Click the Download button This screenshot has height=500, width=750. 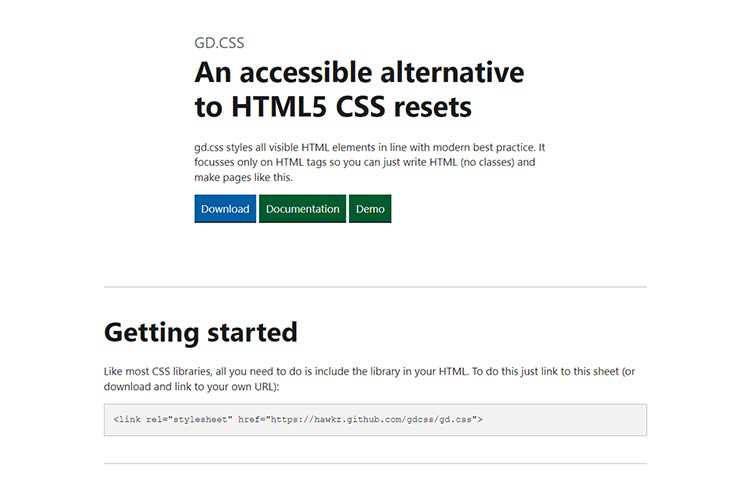tap(225, 209)
